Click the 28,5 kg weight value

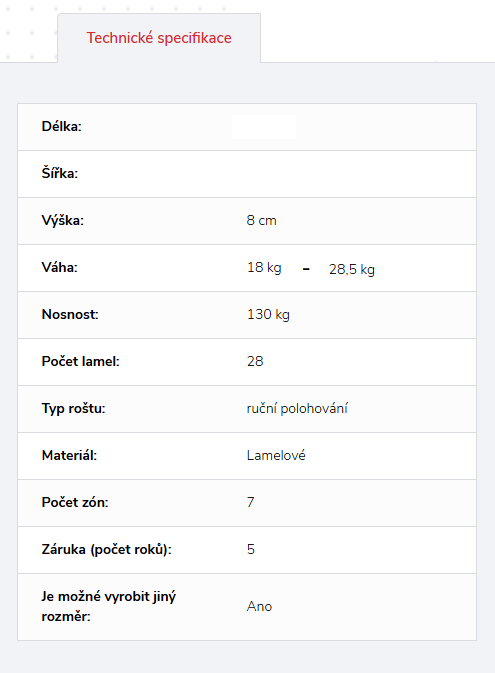[352, 270]
